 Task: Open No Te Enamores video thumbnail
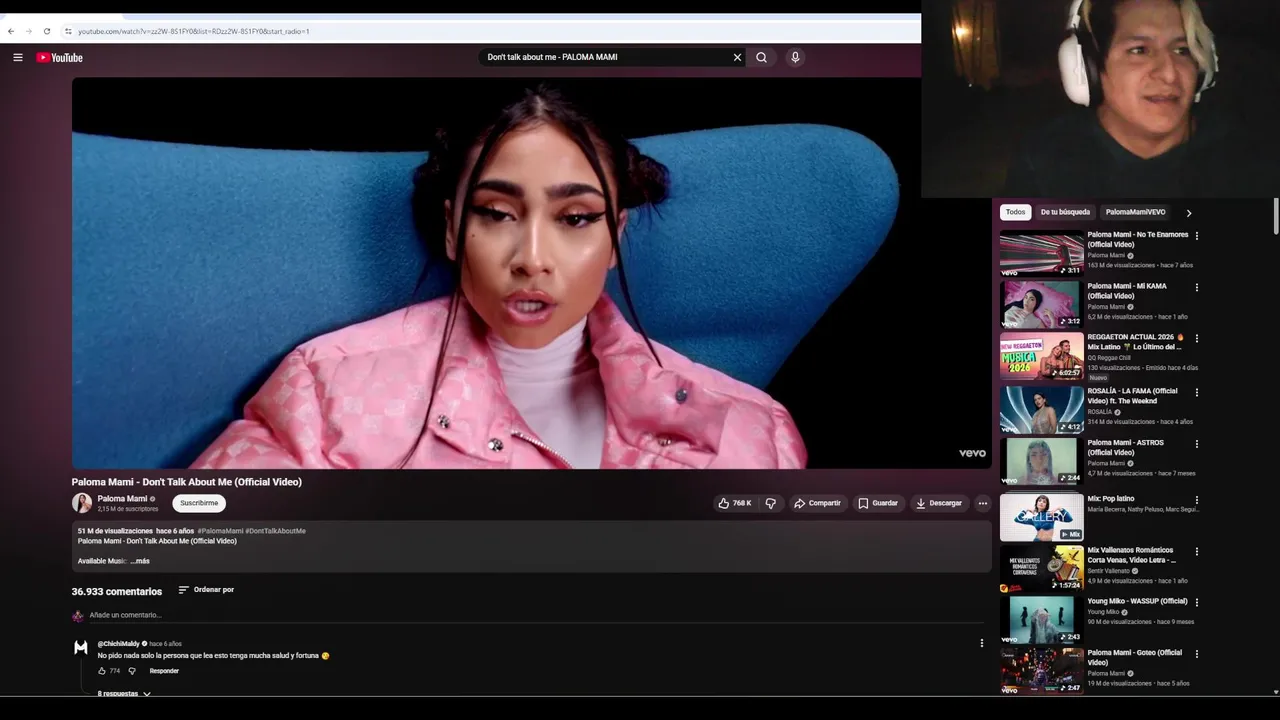click(1042, 253)
